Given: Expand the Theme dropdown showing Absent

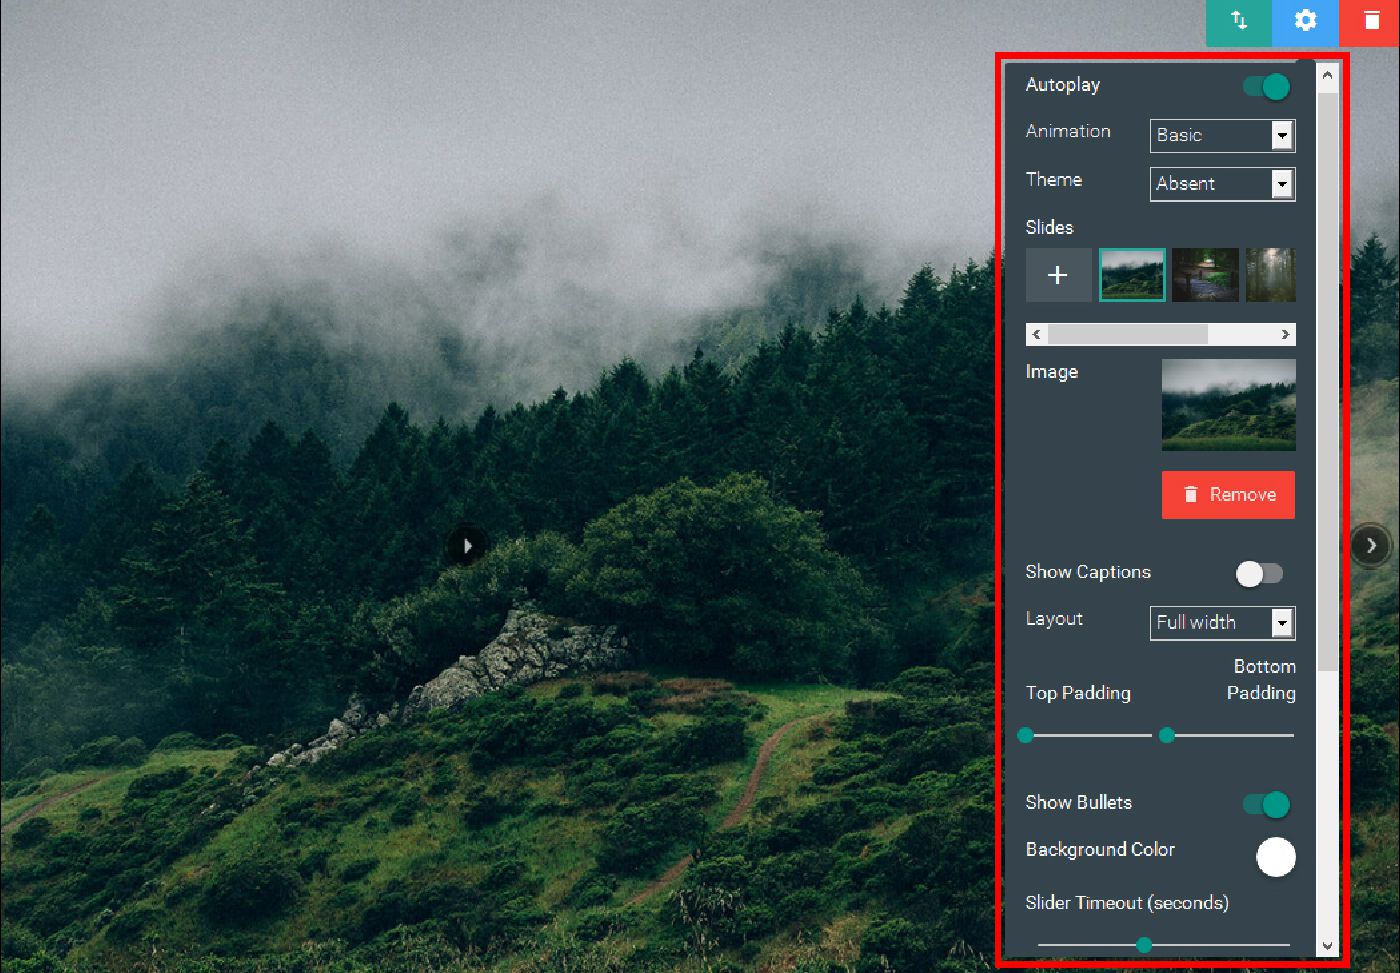Looking at the screenshot, I should (x=1222, y=184).
